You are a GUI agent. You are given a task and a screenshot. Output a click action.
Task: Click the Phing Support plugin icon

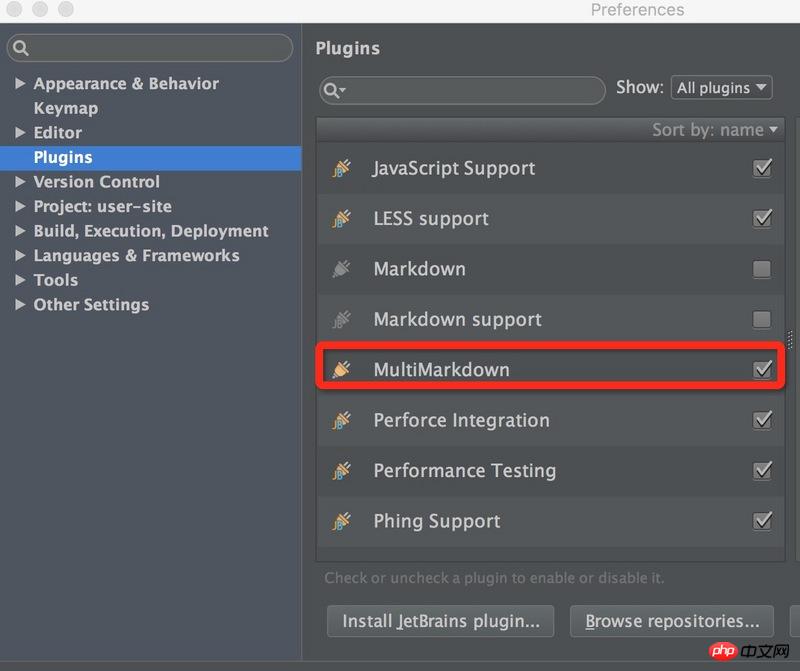342,521
